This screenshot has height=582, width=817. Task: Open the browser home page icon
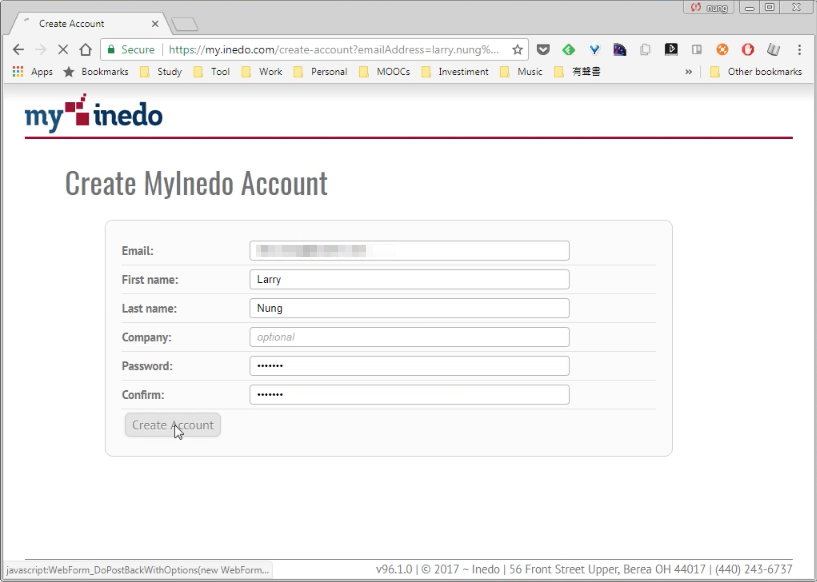tap(85, 49)
